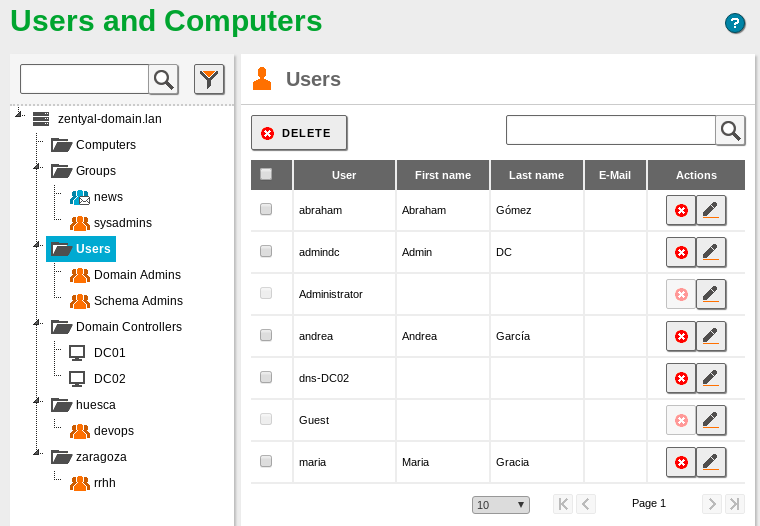Screen dimensions: 760x526
Task: Select the Users node in the tree
Action: 81,249
